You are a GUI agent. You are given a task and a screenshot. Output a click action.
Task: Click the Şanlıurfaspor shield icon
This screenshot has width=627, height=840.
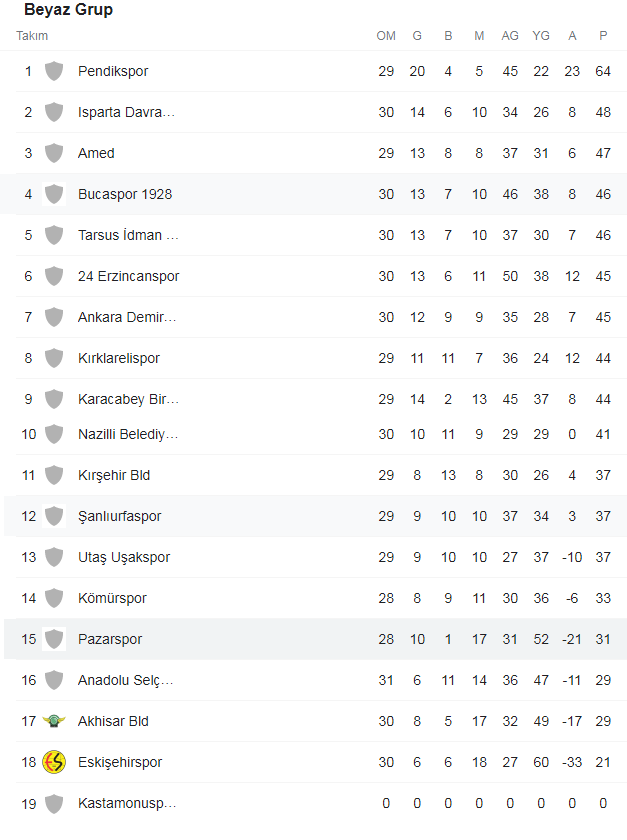tap(54, 516)
